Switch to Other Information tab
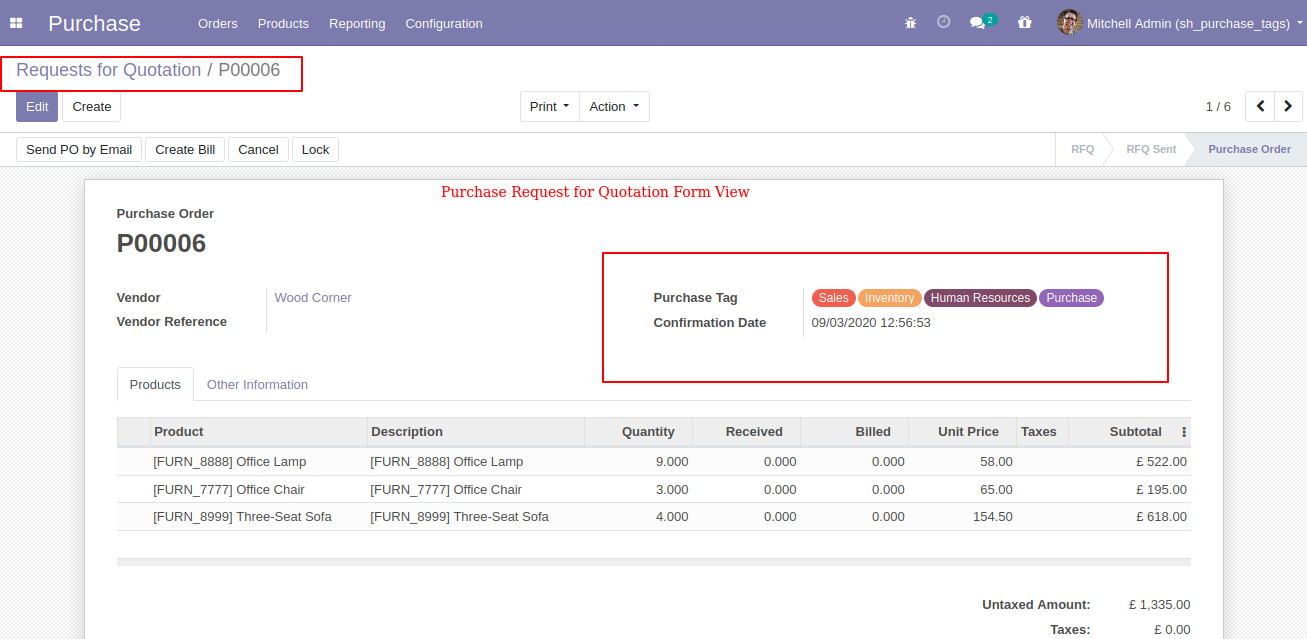 (x=257, y=385)
